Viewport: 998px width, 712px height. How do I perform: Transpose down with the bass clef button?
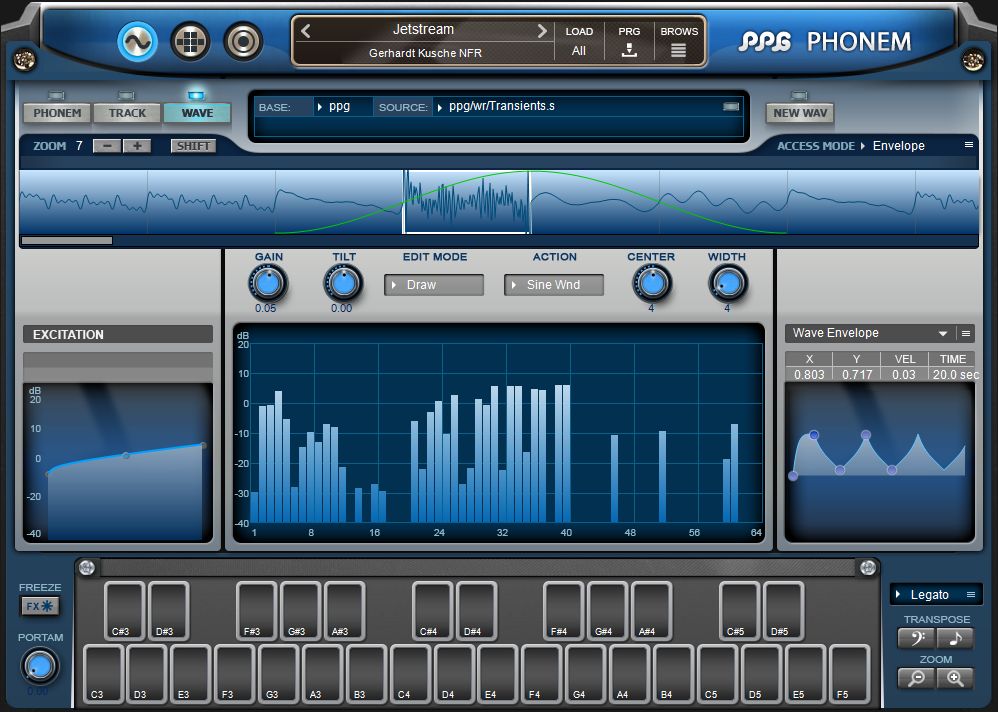pos(917,638)
